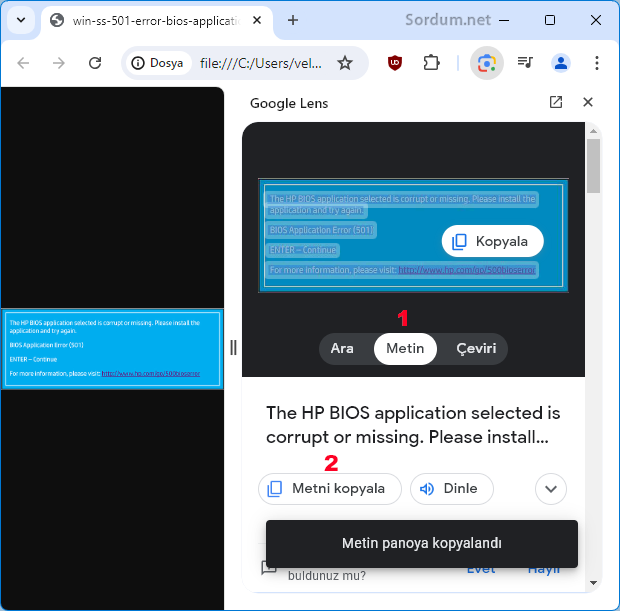Click the blue BIOS error image on page
620x611 pixels.
[x=112, y=349]
